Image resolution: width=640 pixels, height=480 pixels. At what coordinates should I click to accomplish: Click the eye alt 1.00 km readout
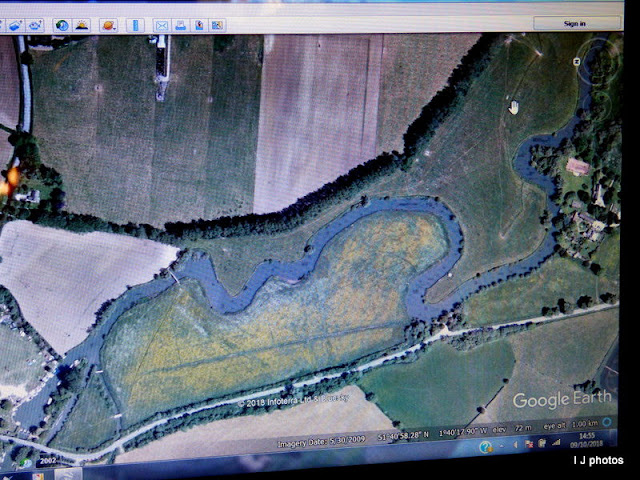coord(571,424)
